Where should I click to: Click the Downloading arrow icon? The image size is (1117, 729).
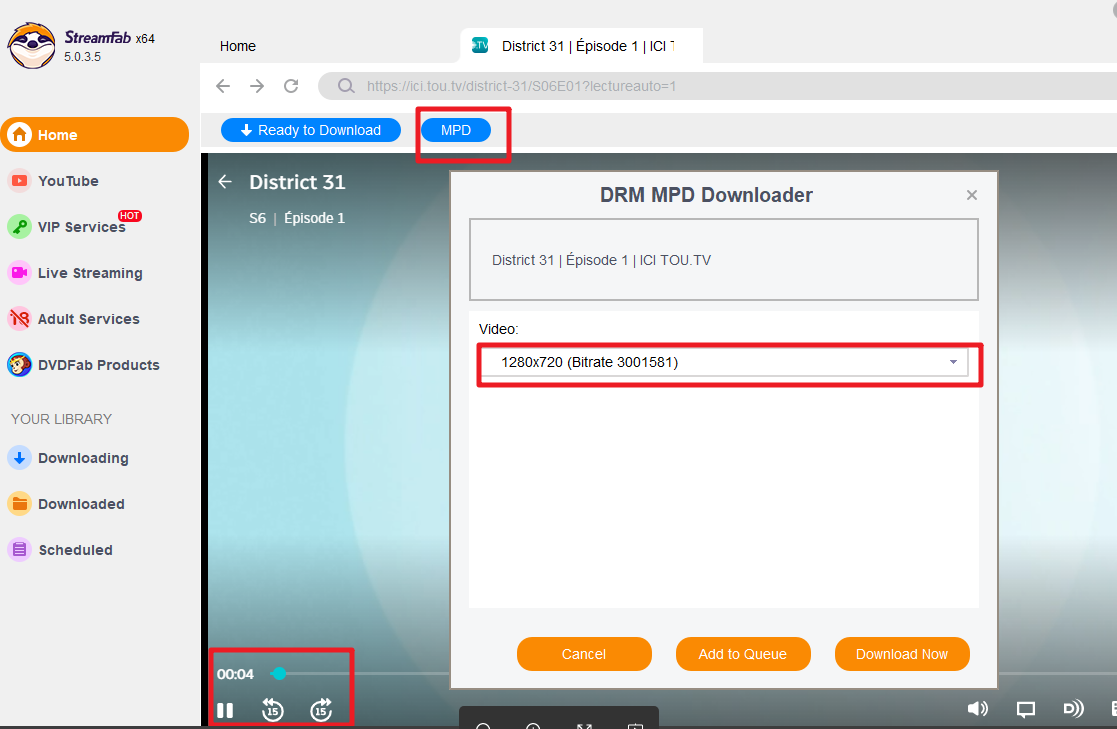coord(19,457)
